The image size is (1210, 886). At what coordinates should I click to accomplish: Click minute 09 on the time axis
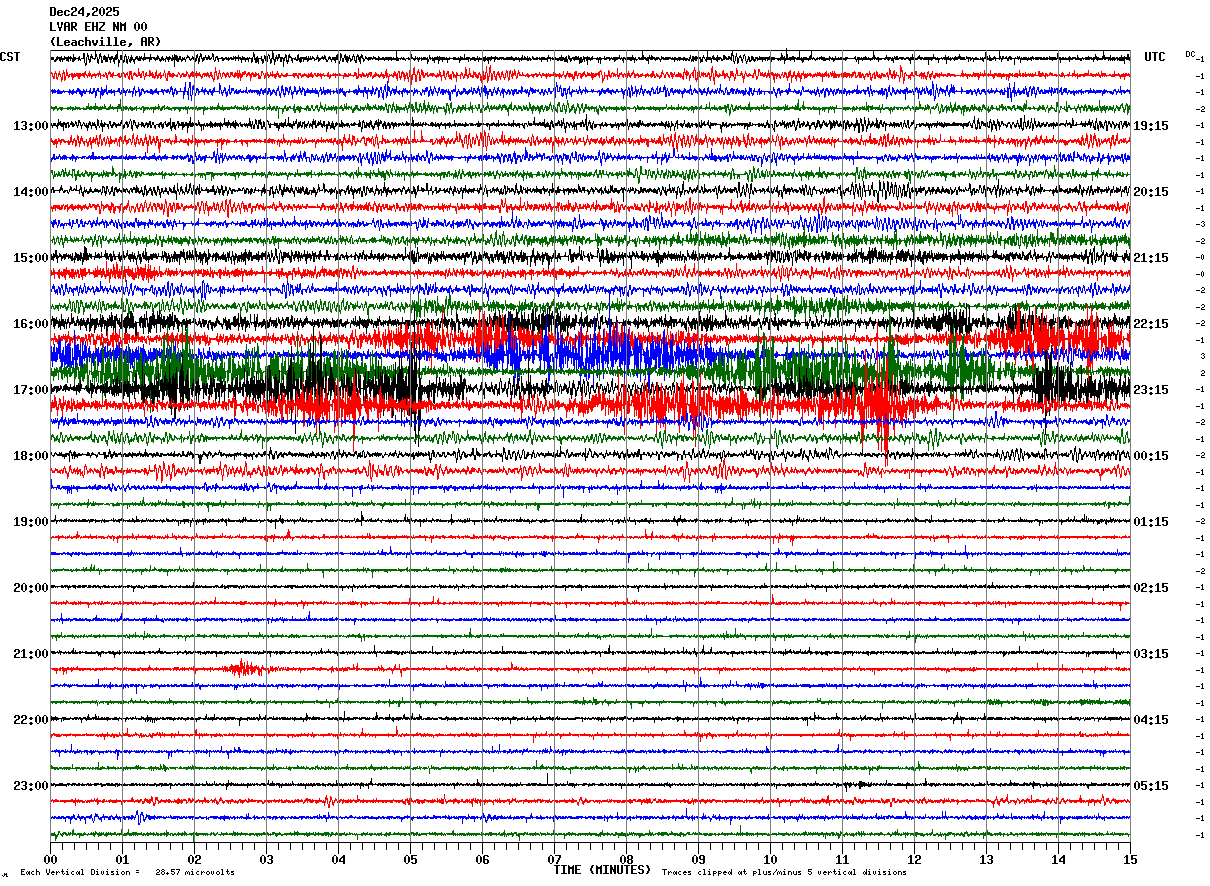[698, 859]
